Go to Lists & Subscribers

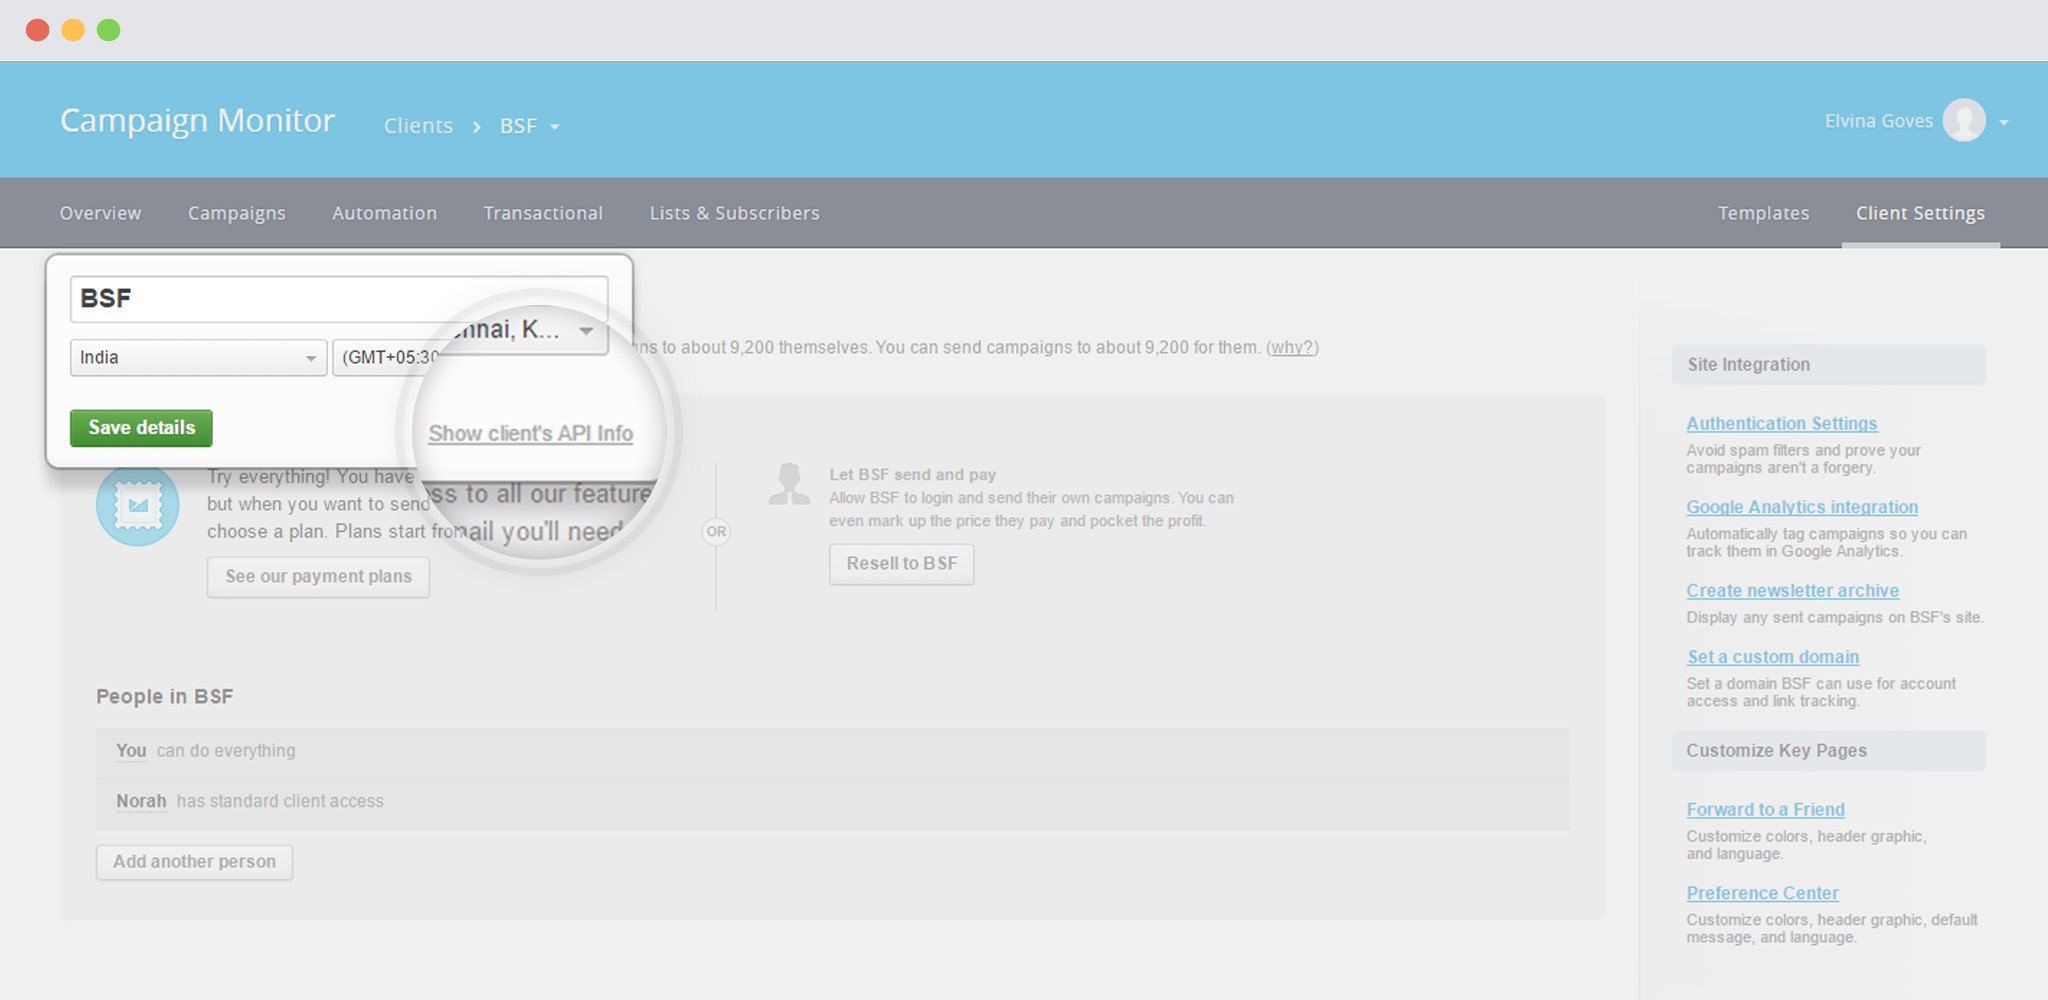734,213
